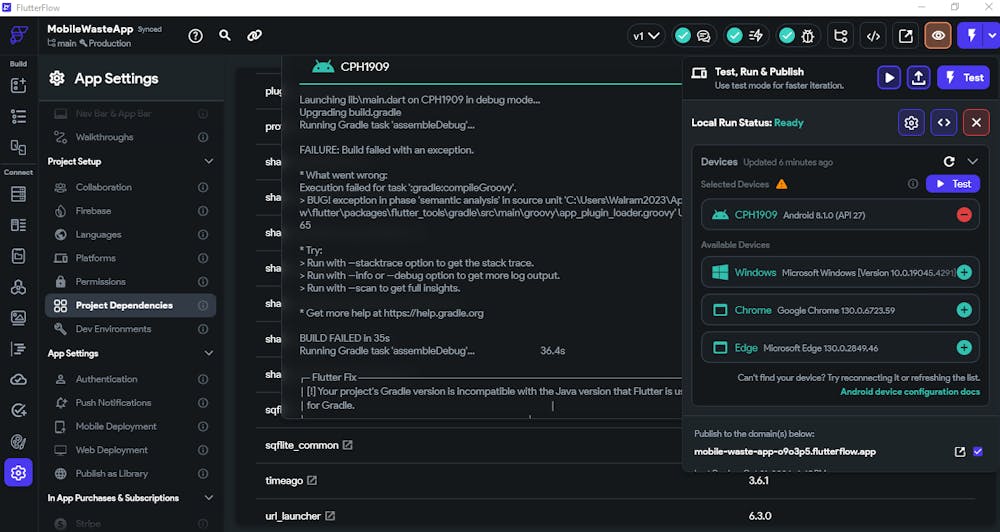The width and height of the screenshot is (1000, 532).
Task: Click the FlutterFlow logo icon
Action: click(18, 36)
